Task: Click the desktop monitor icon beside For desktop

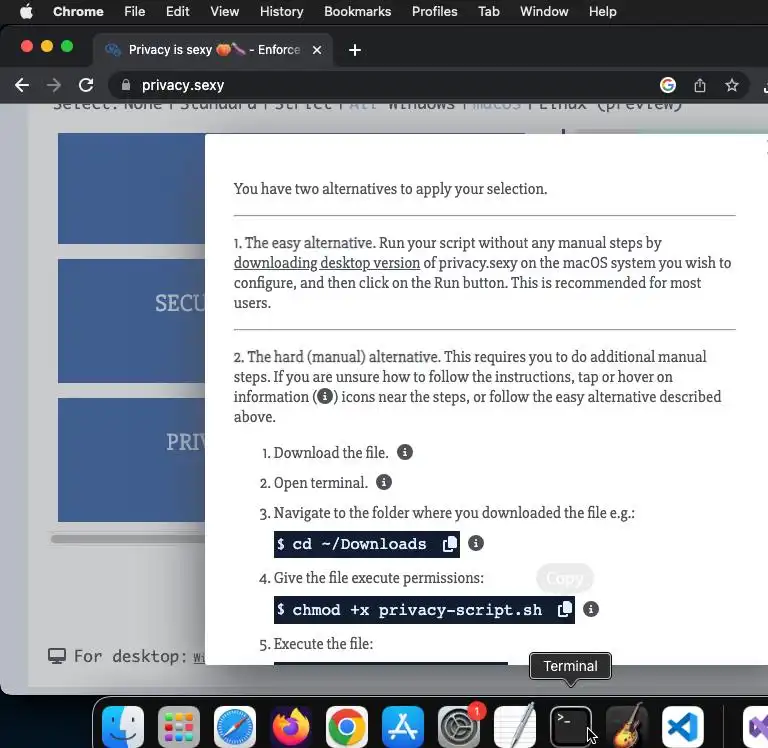Action: coord(57,656)
